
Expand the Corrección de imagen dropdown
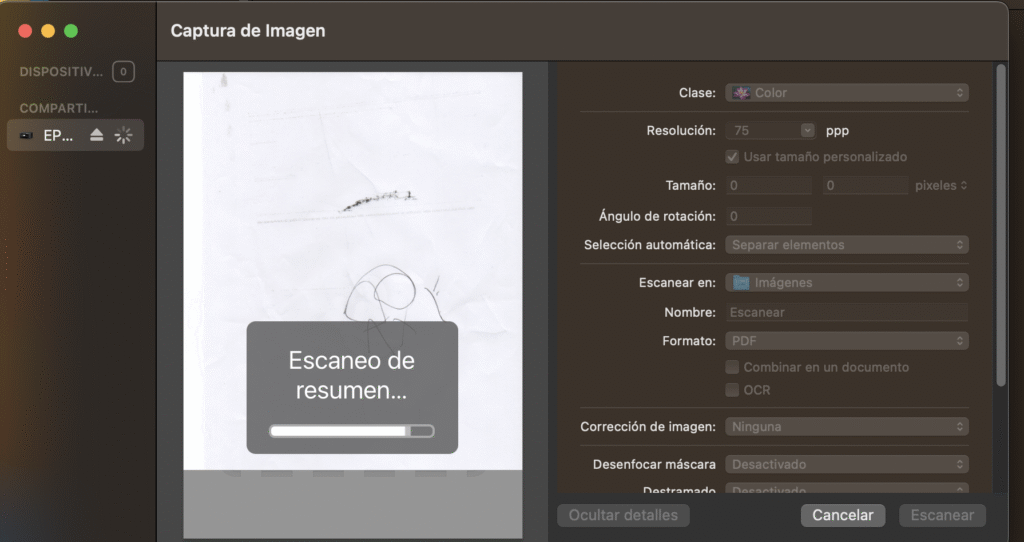846,427
